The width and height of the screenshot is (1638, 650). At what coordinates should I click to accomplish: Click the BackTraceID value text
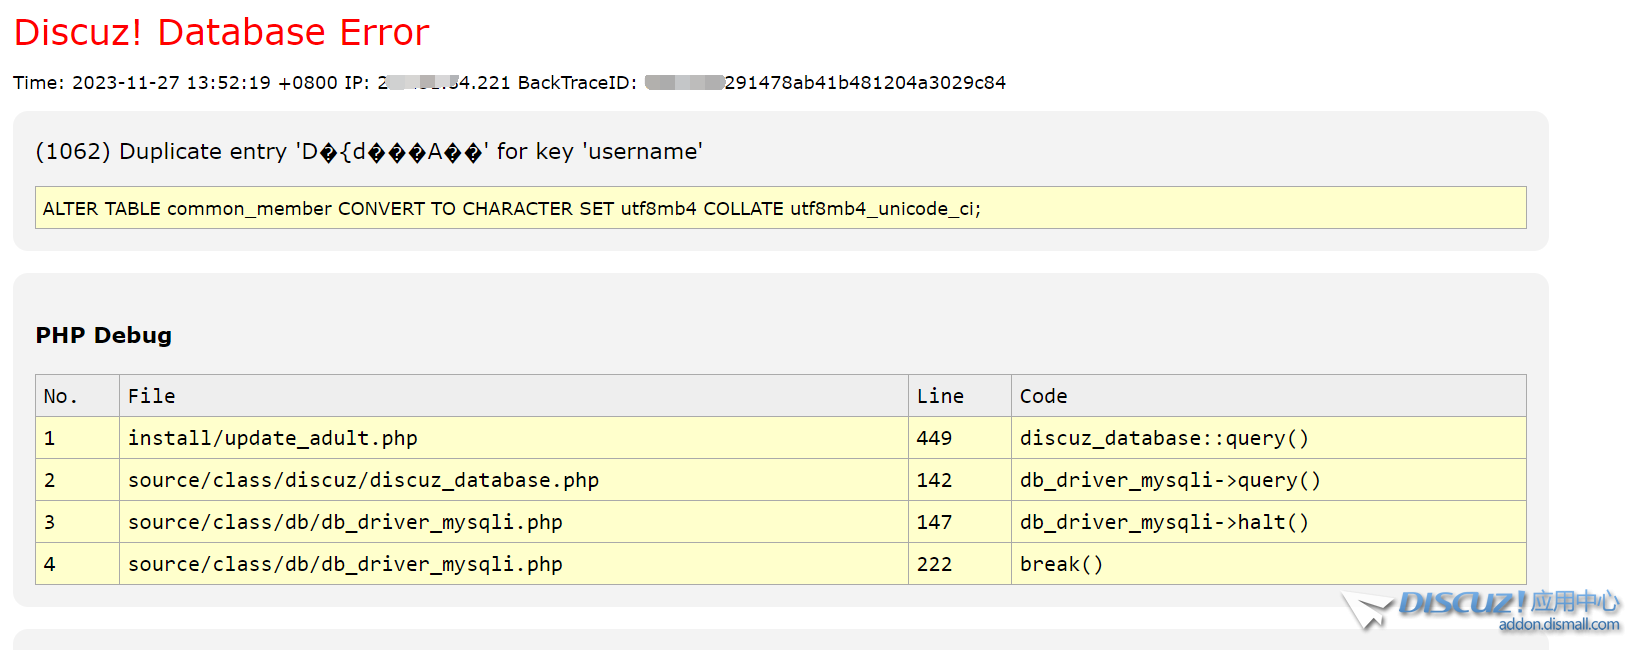click(864, 83)
